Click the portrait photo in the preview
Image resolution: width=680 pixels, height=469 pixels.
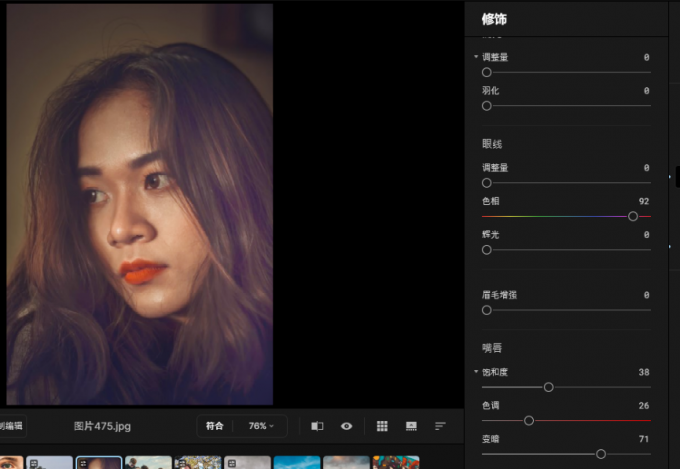pos(140,204)
